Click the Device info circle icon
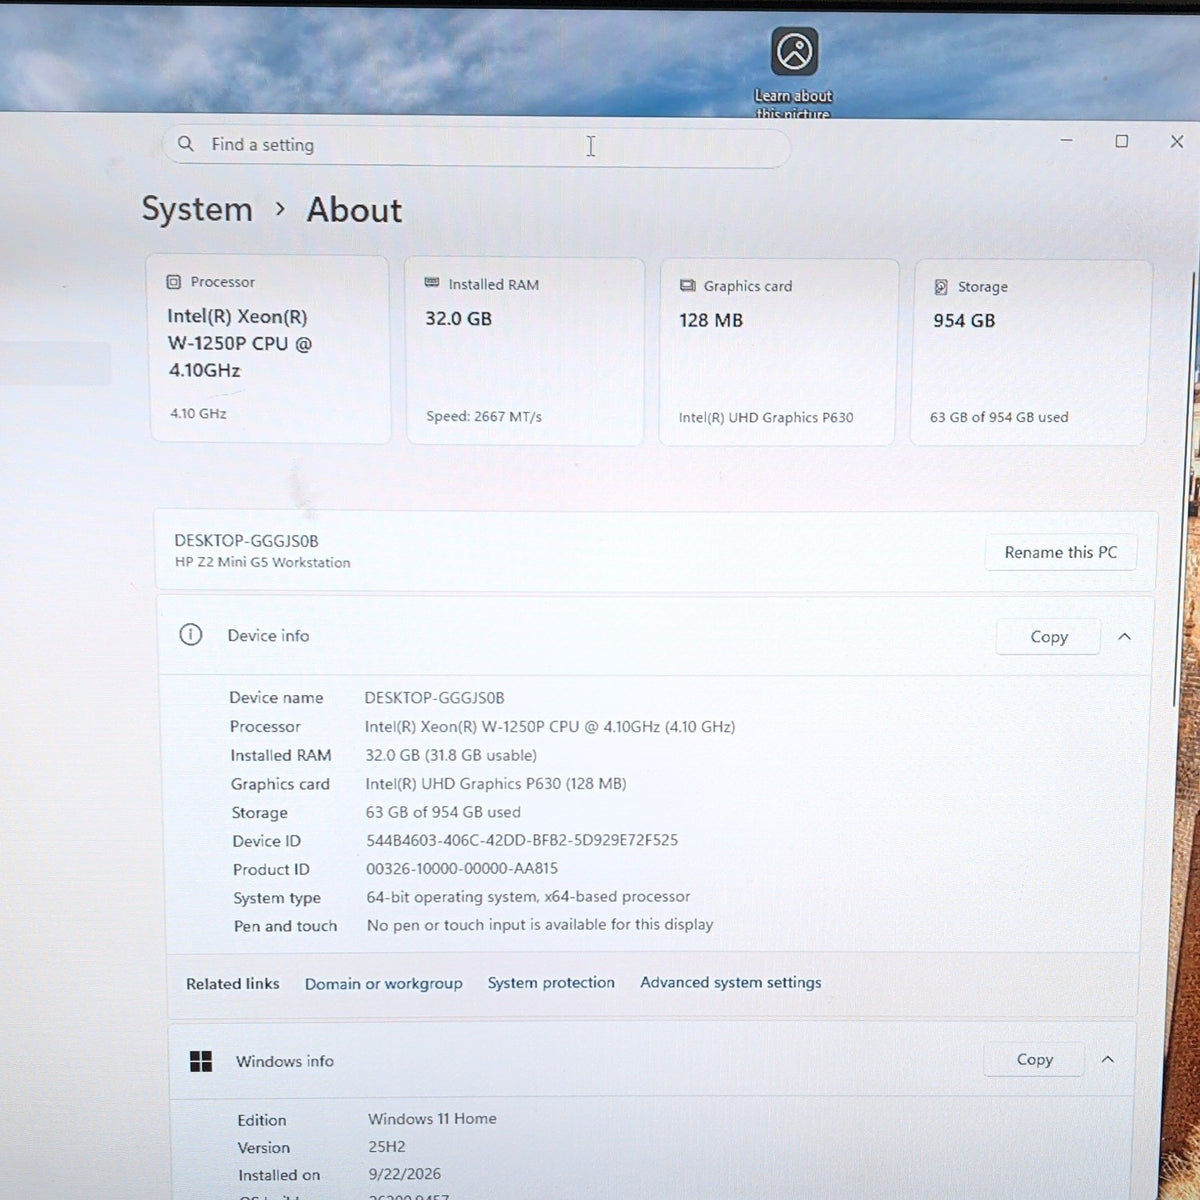The width and height of the screenshot is (1200, 1200). pyautogui.click(x=190, y=635)
